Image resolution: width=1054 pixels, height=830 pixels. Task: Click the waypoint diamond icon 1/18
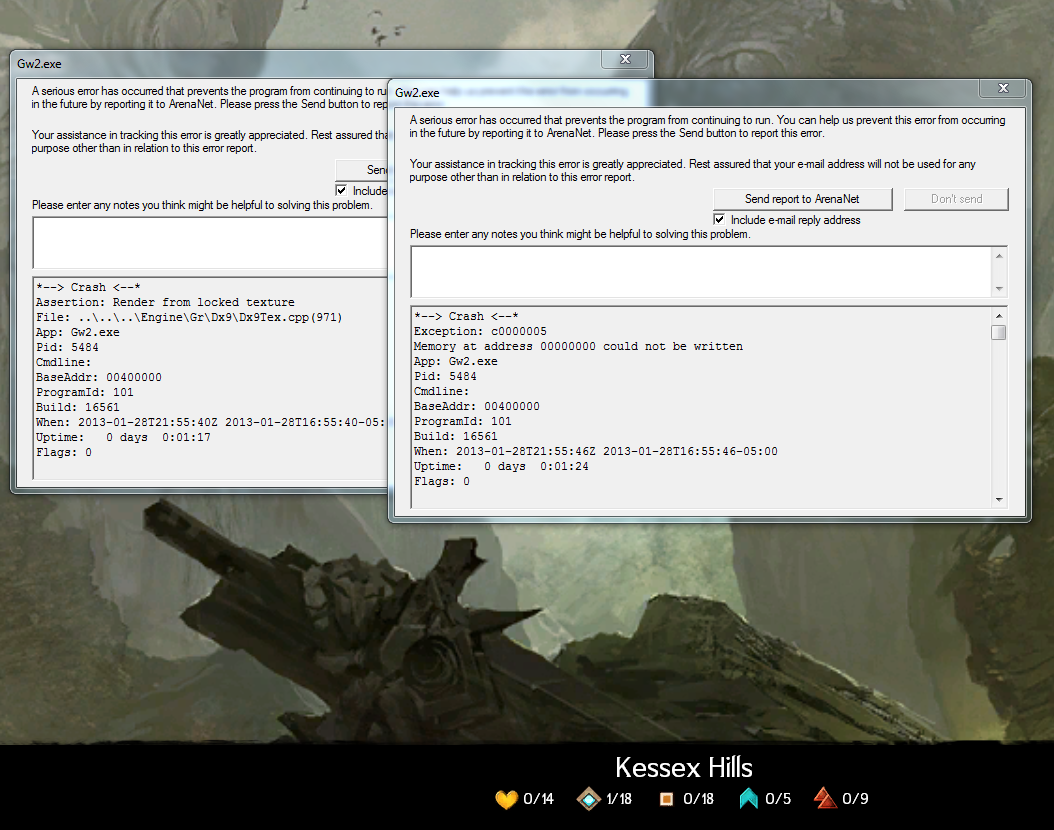point(589,799)
